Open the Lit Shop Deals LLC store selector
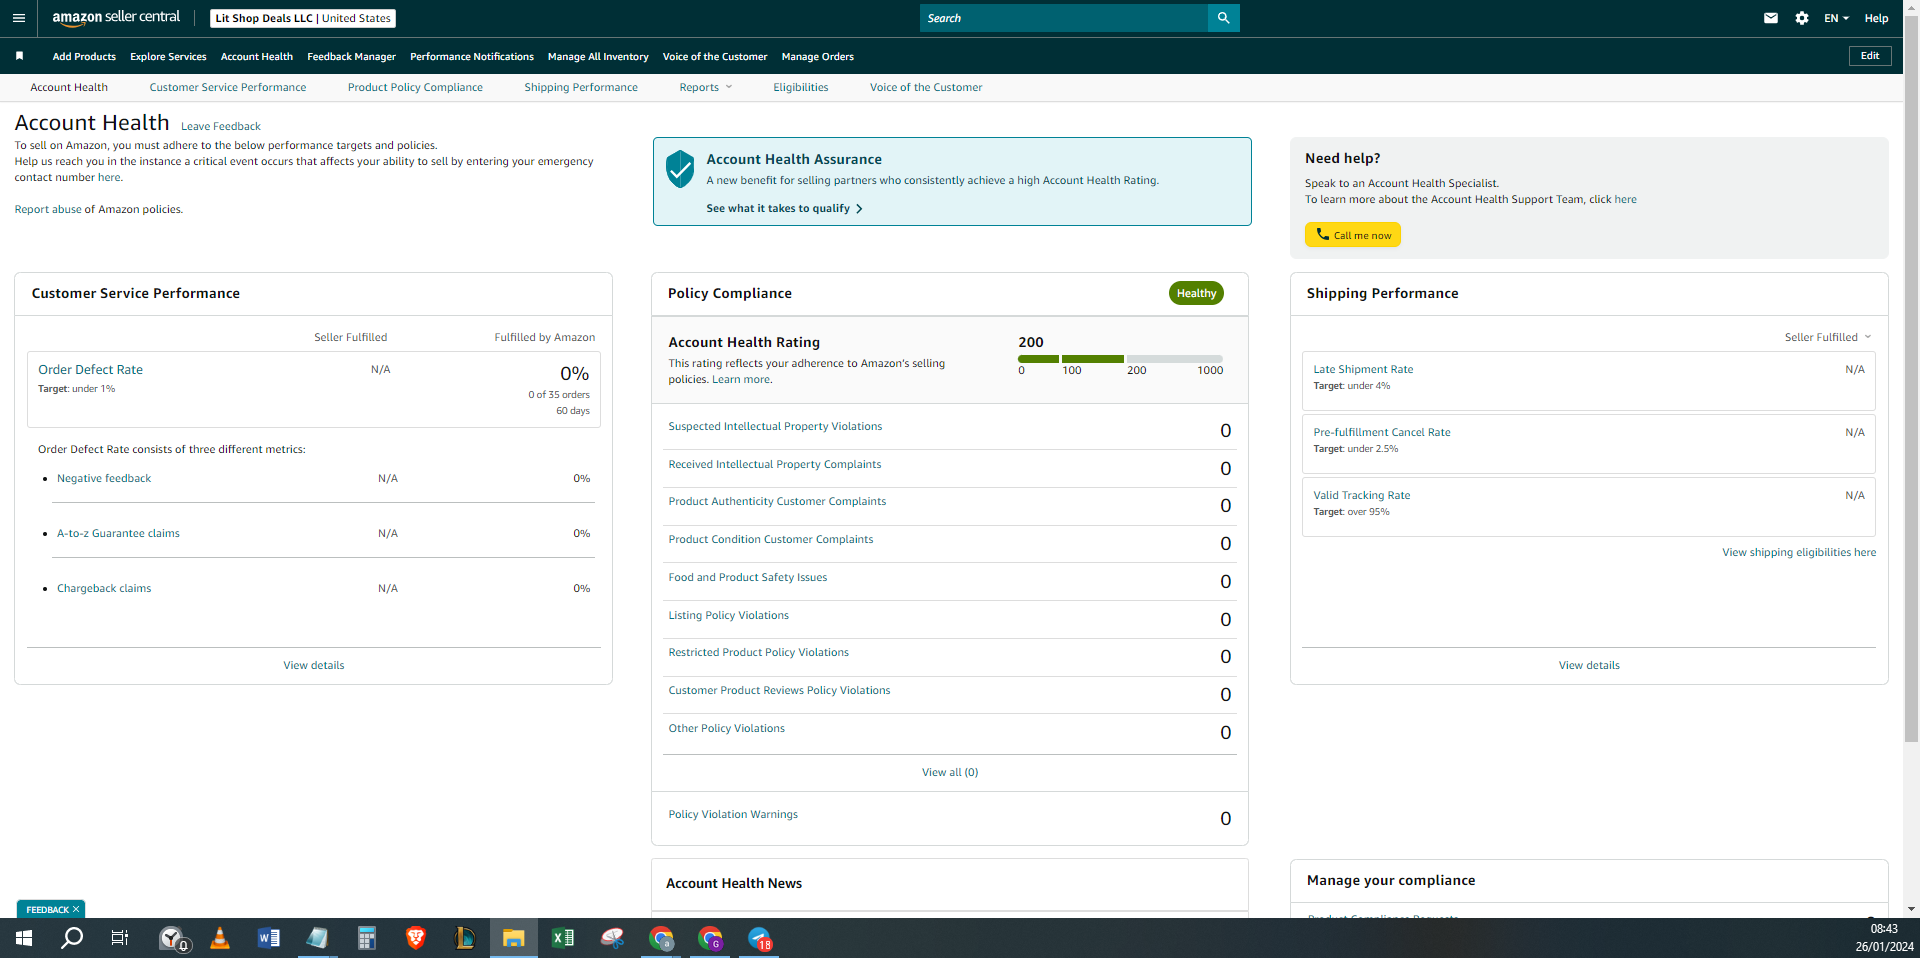Image resolution: width=1920 pixels, height=958 pixels. coord(303,18)
